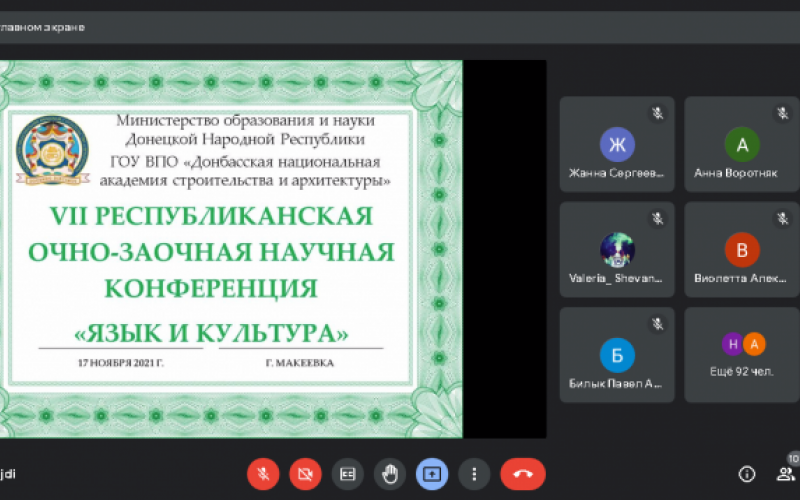Viewport: 800px width, 500px height.
Task: Click Valeria's picture avatar
Action: pyautogui.click(x=617, y=249)
